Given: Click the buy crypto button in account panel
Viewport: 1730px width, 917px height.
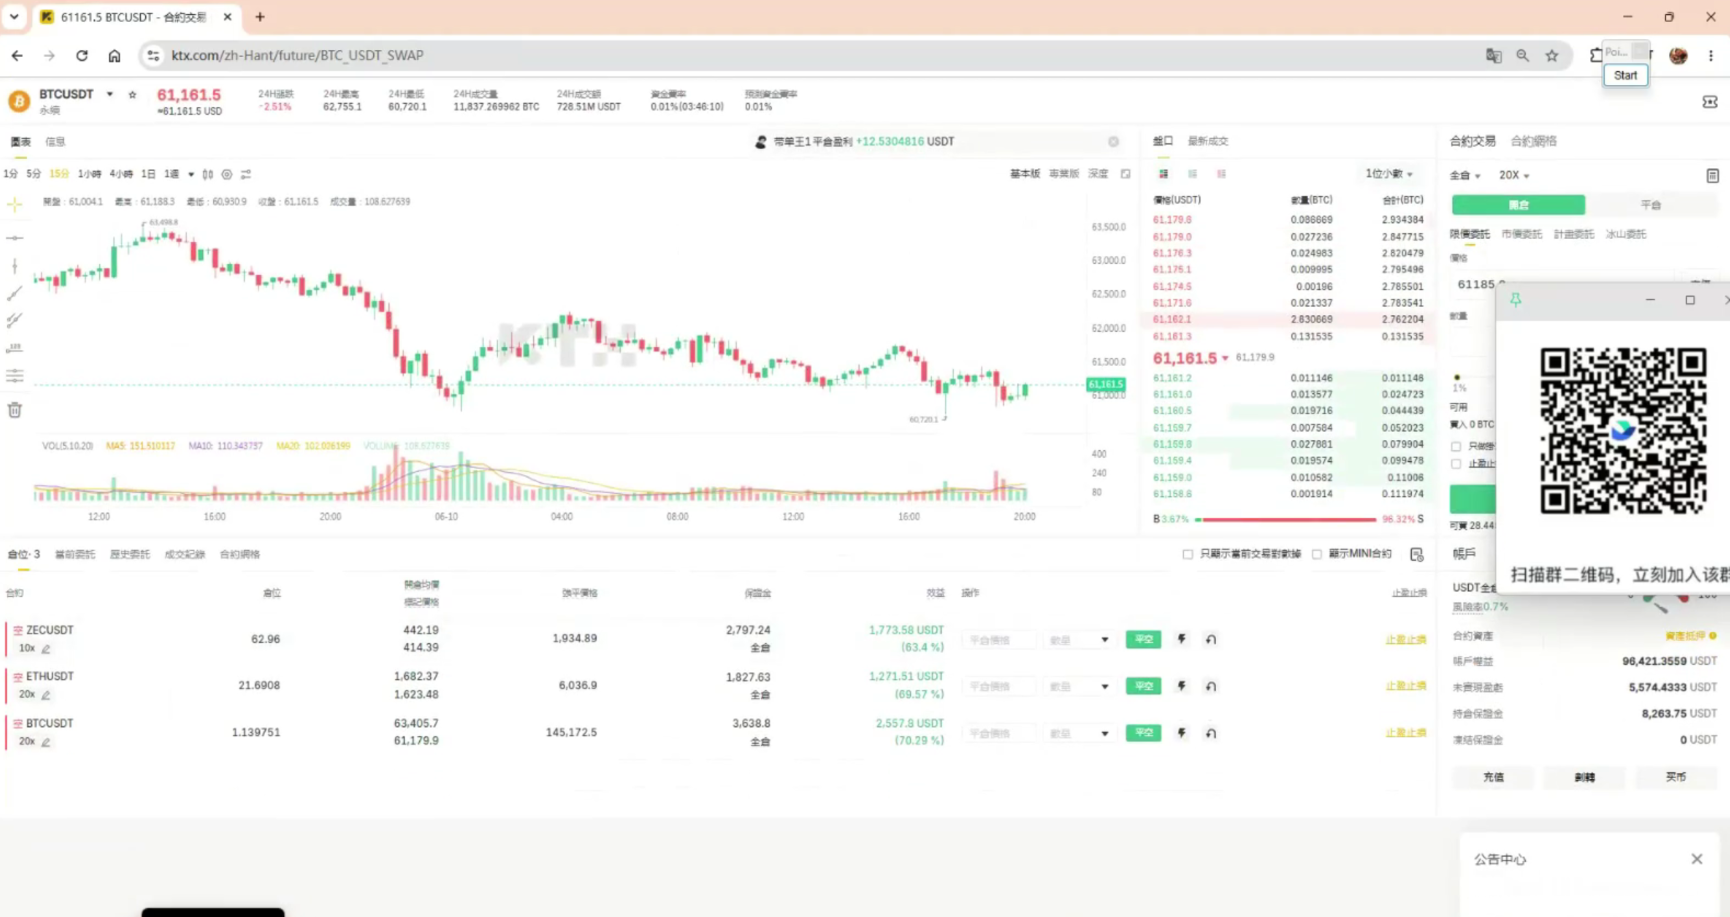Looking at the screenshot, I should pyautogui.click(x=1676, y=777).
